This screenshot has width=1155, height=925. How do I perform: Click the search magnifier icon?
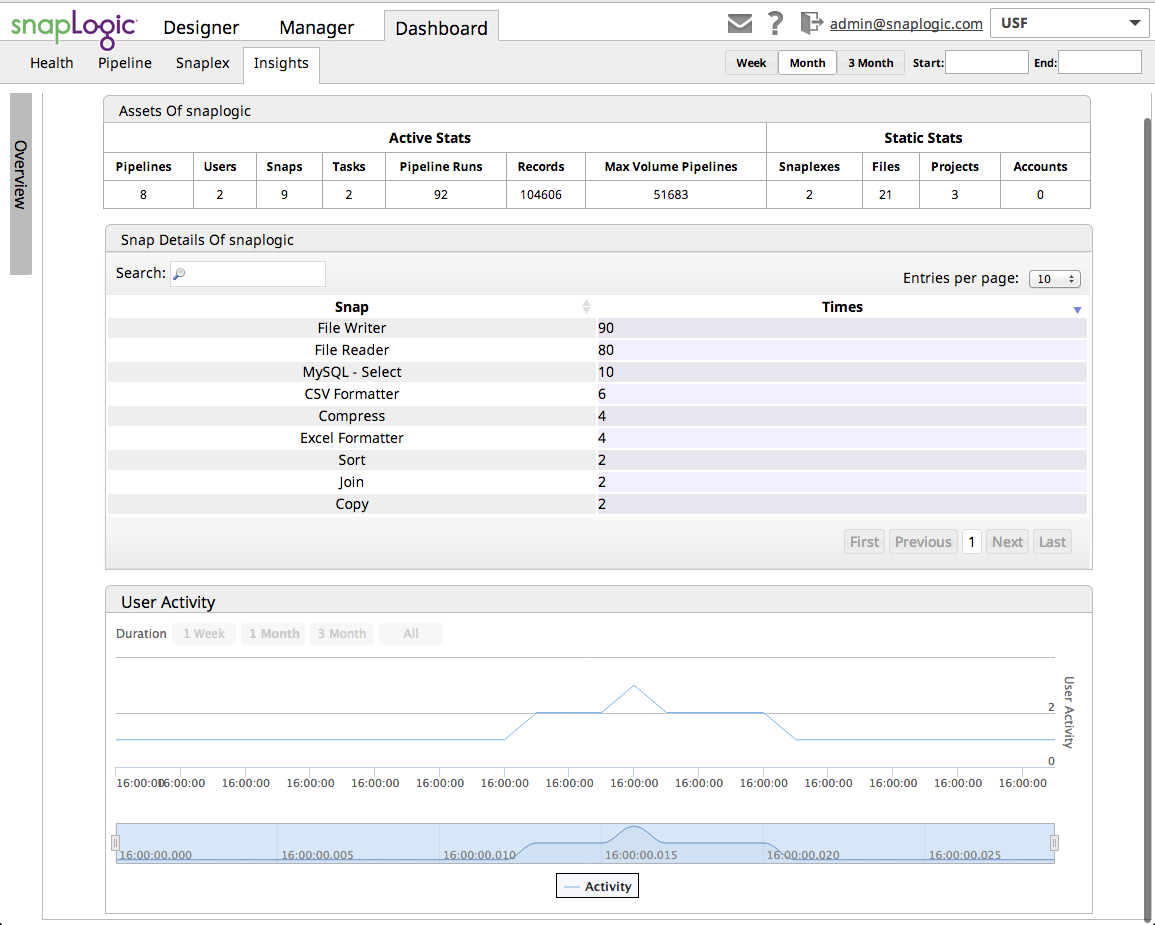click(x=179, y=273)
